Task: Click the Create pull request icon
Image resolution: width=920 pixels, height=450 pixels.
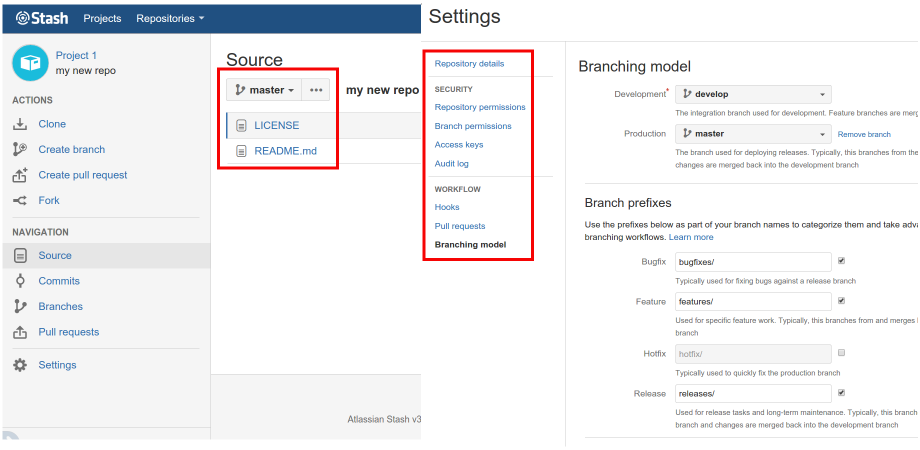Action: [x=20, y=175]
